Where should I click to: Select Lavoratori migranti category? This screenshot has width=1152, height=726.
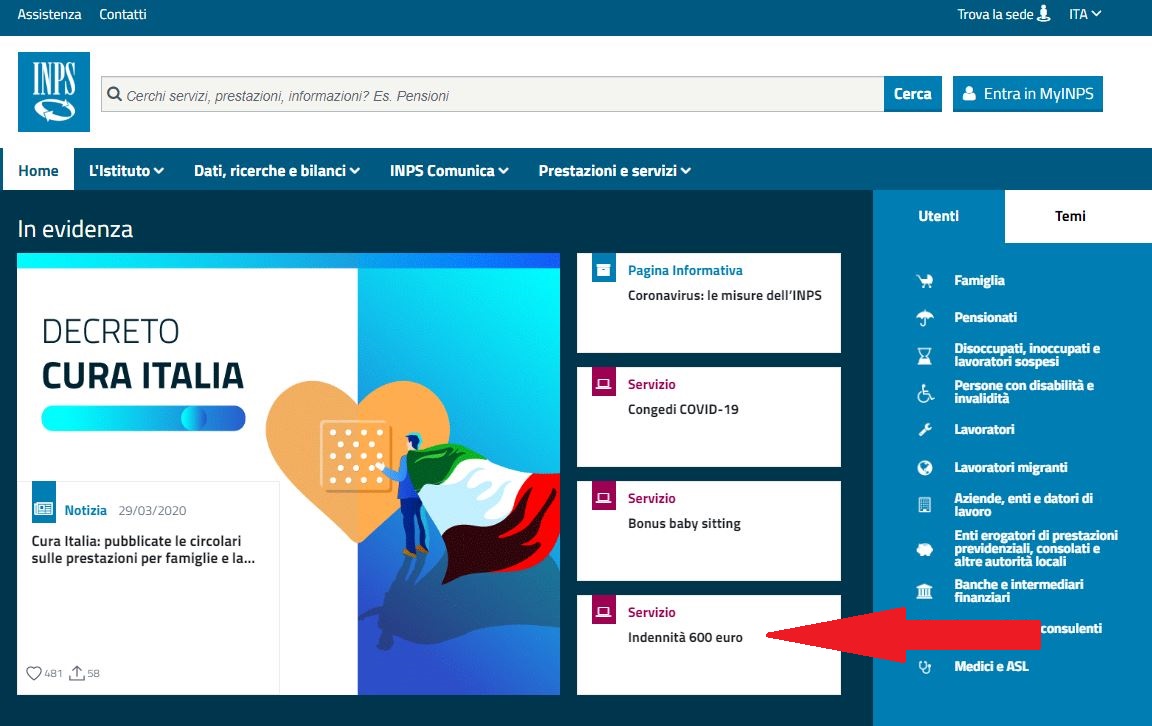tap(1010, 467)
